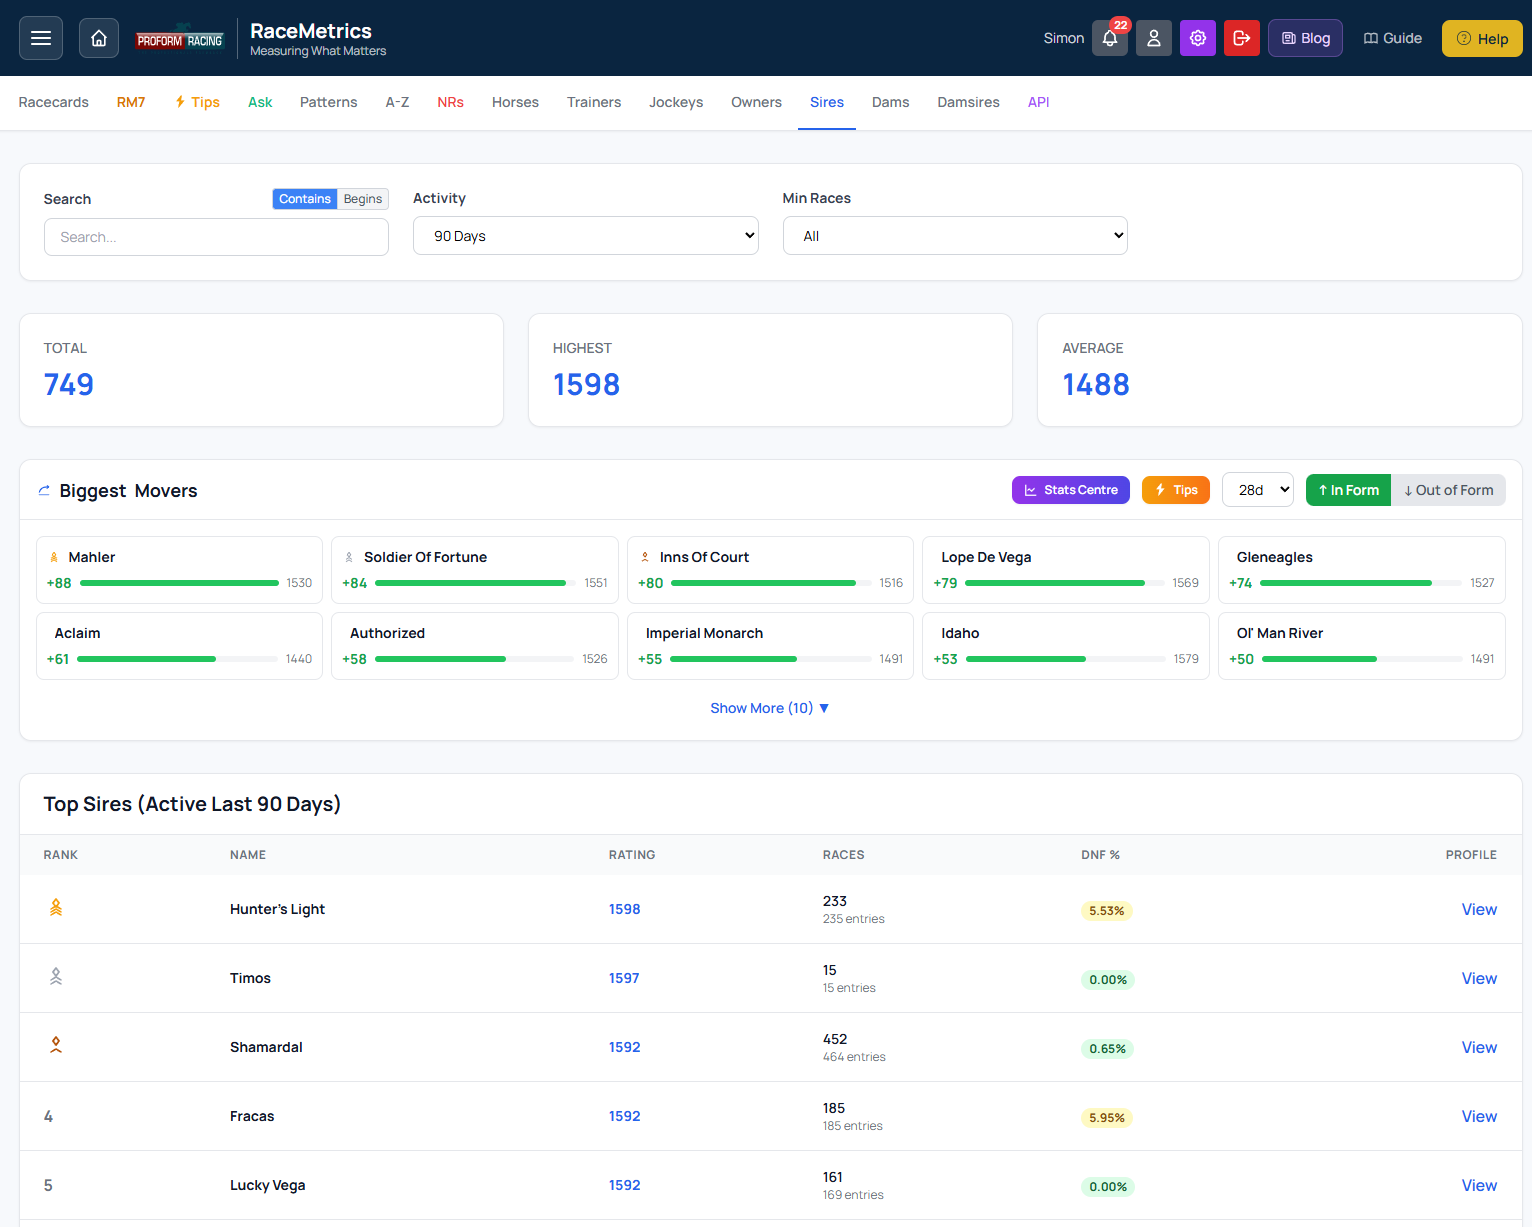Viewport: 1532px width, 1227px height.
Task: Open the Stats Centre button
Action: point(1071,490)
